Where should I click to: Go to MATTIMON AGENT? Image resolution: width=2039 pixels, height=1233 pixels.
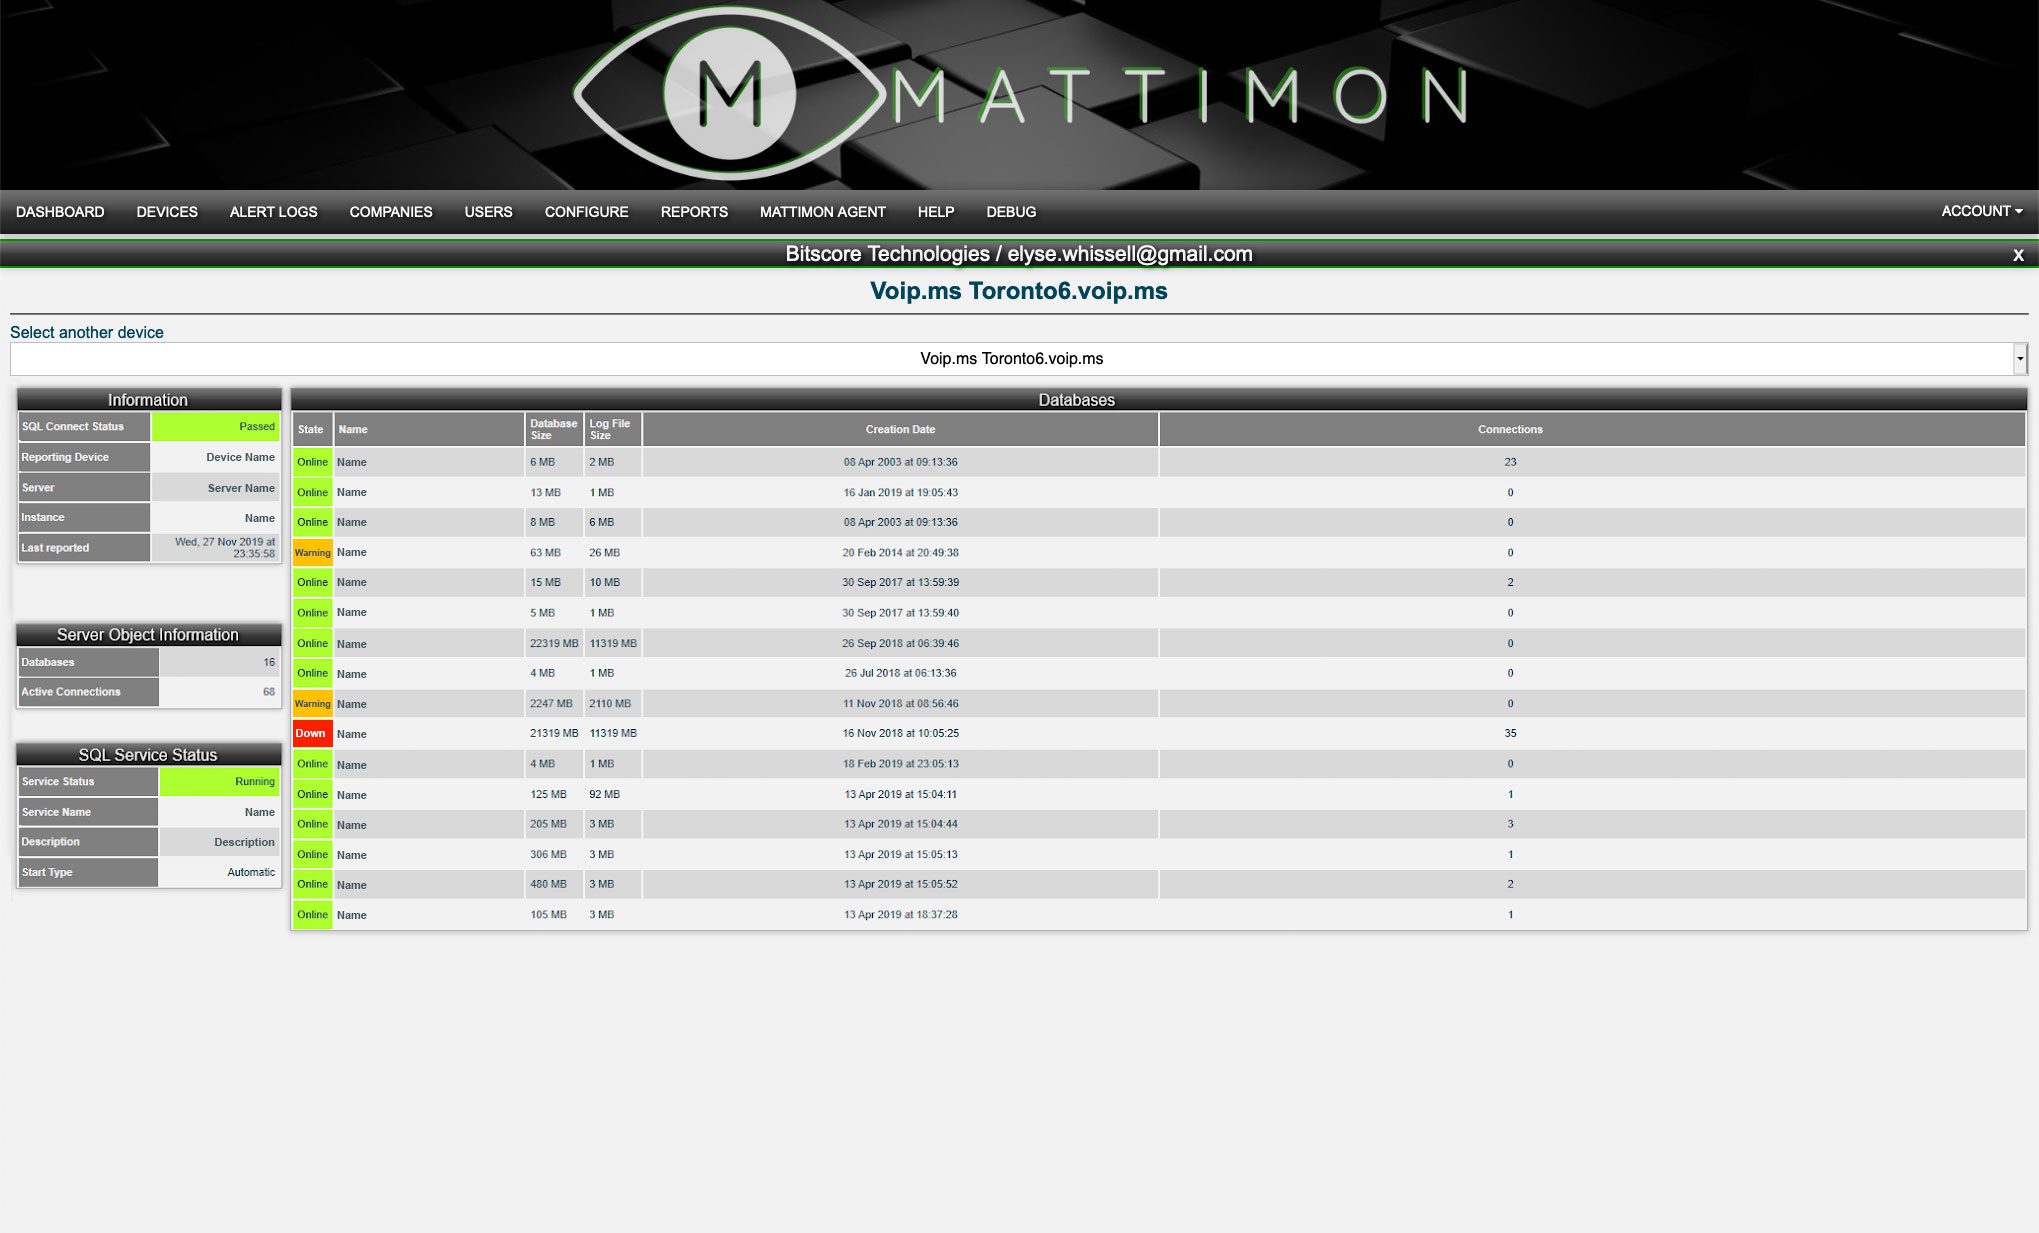click(822, 212)
